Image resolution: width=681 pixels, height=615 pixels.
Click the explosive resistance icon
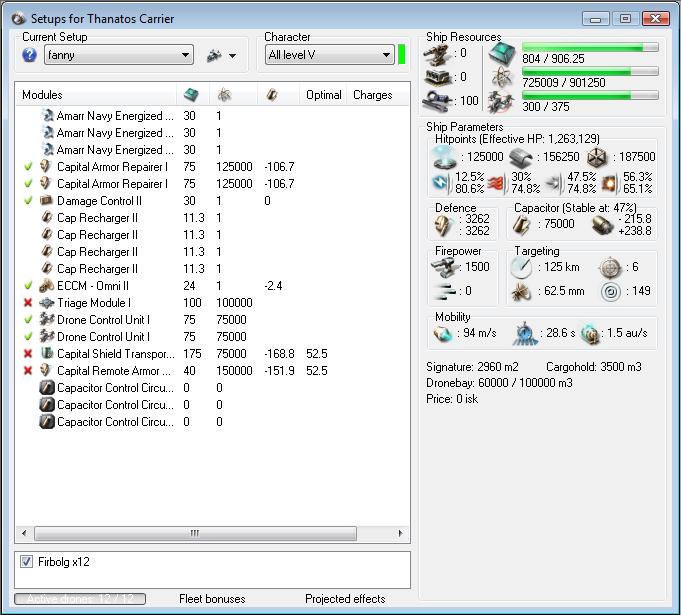click(610, 184)
